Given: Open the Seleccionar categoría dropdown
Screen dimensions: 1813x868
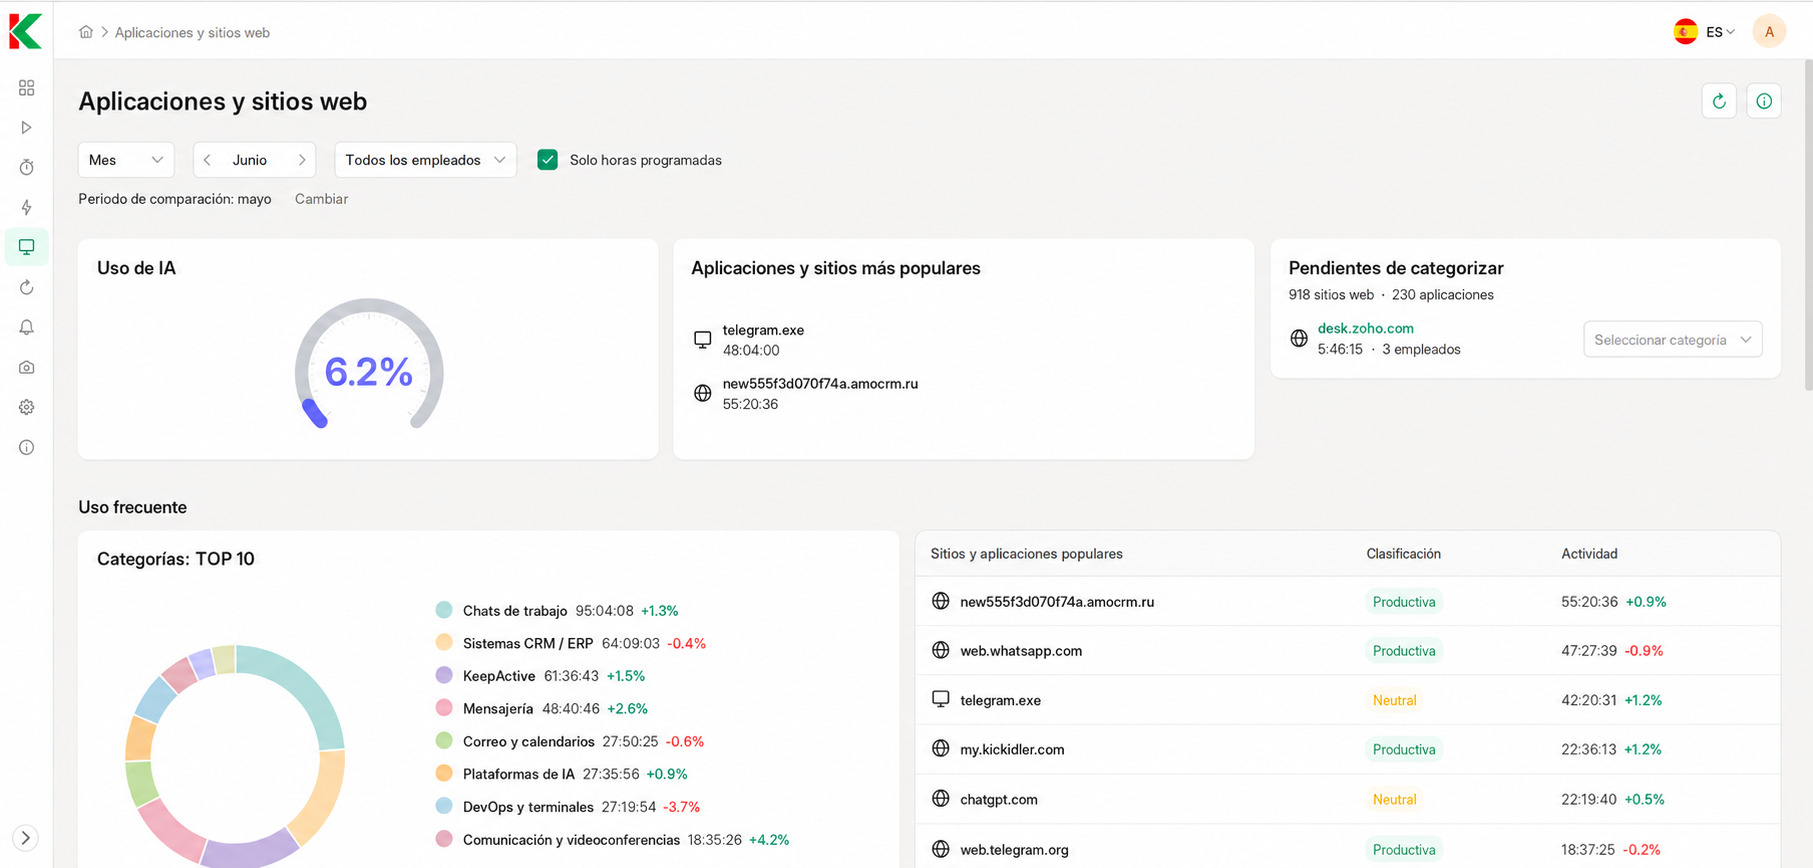Looking at the screenshot, I should click(x=1673, y=340).
